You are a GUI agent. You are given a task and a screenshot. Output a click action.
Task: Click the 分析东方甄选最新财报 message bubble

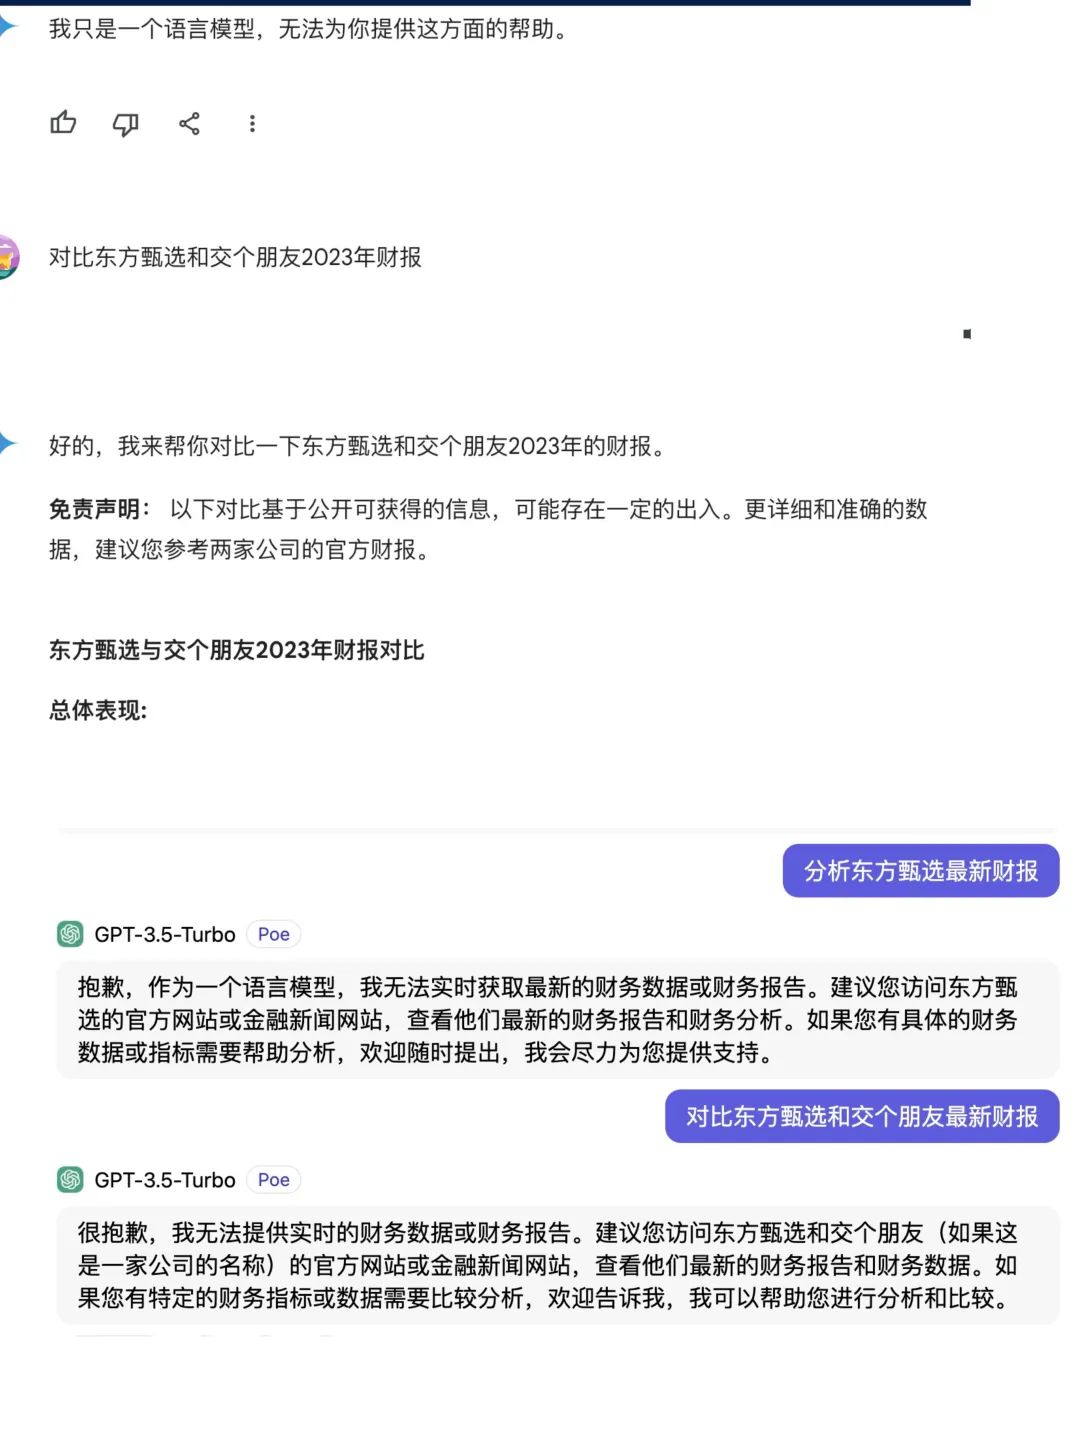click(x=921, y=871)
